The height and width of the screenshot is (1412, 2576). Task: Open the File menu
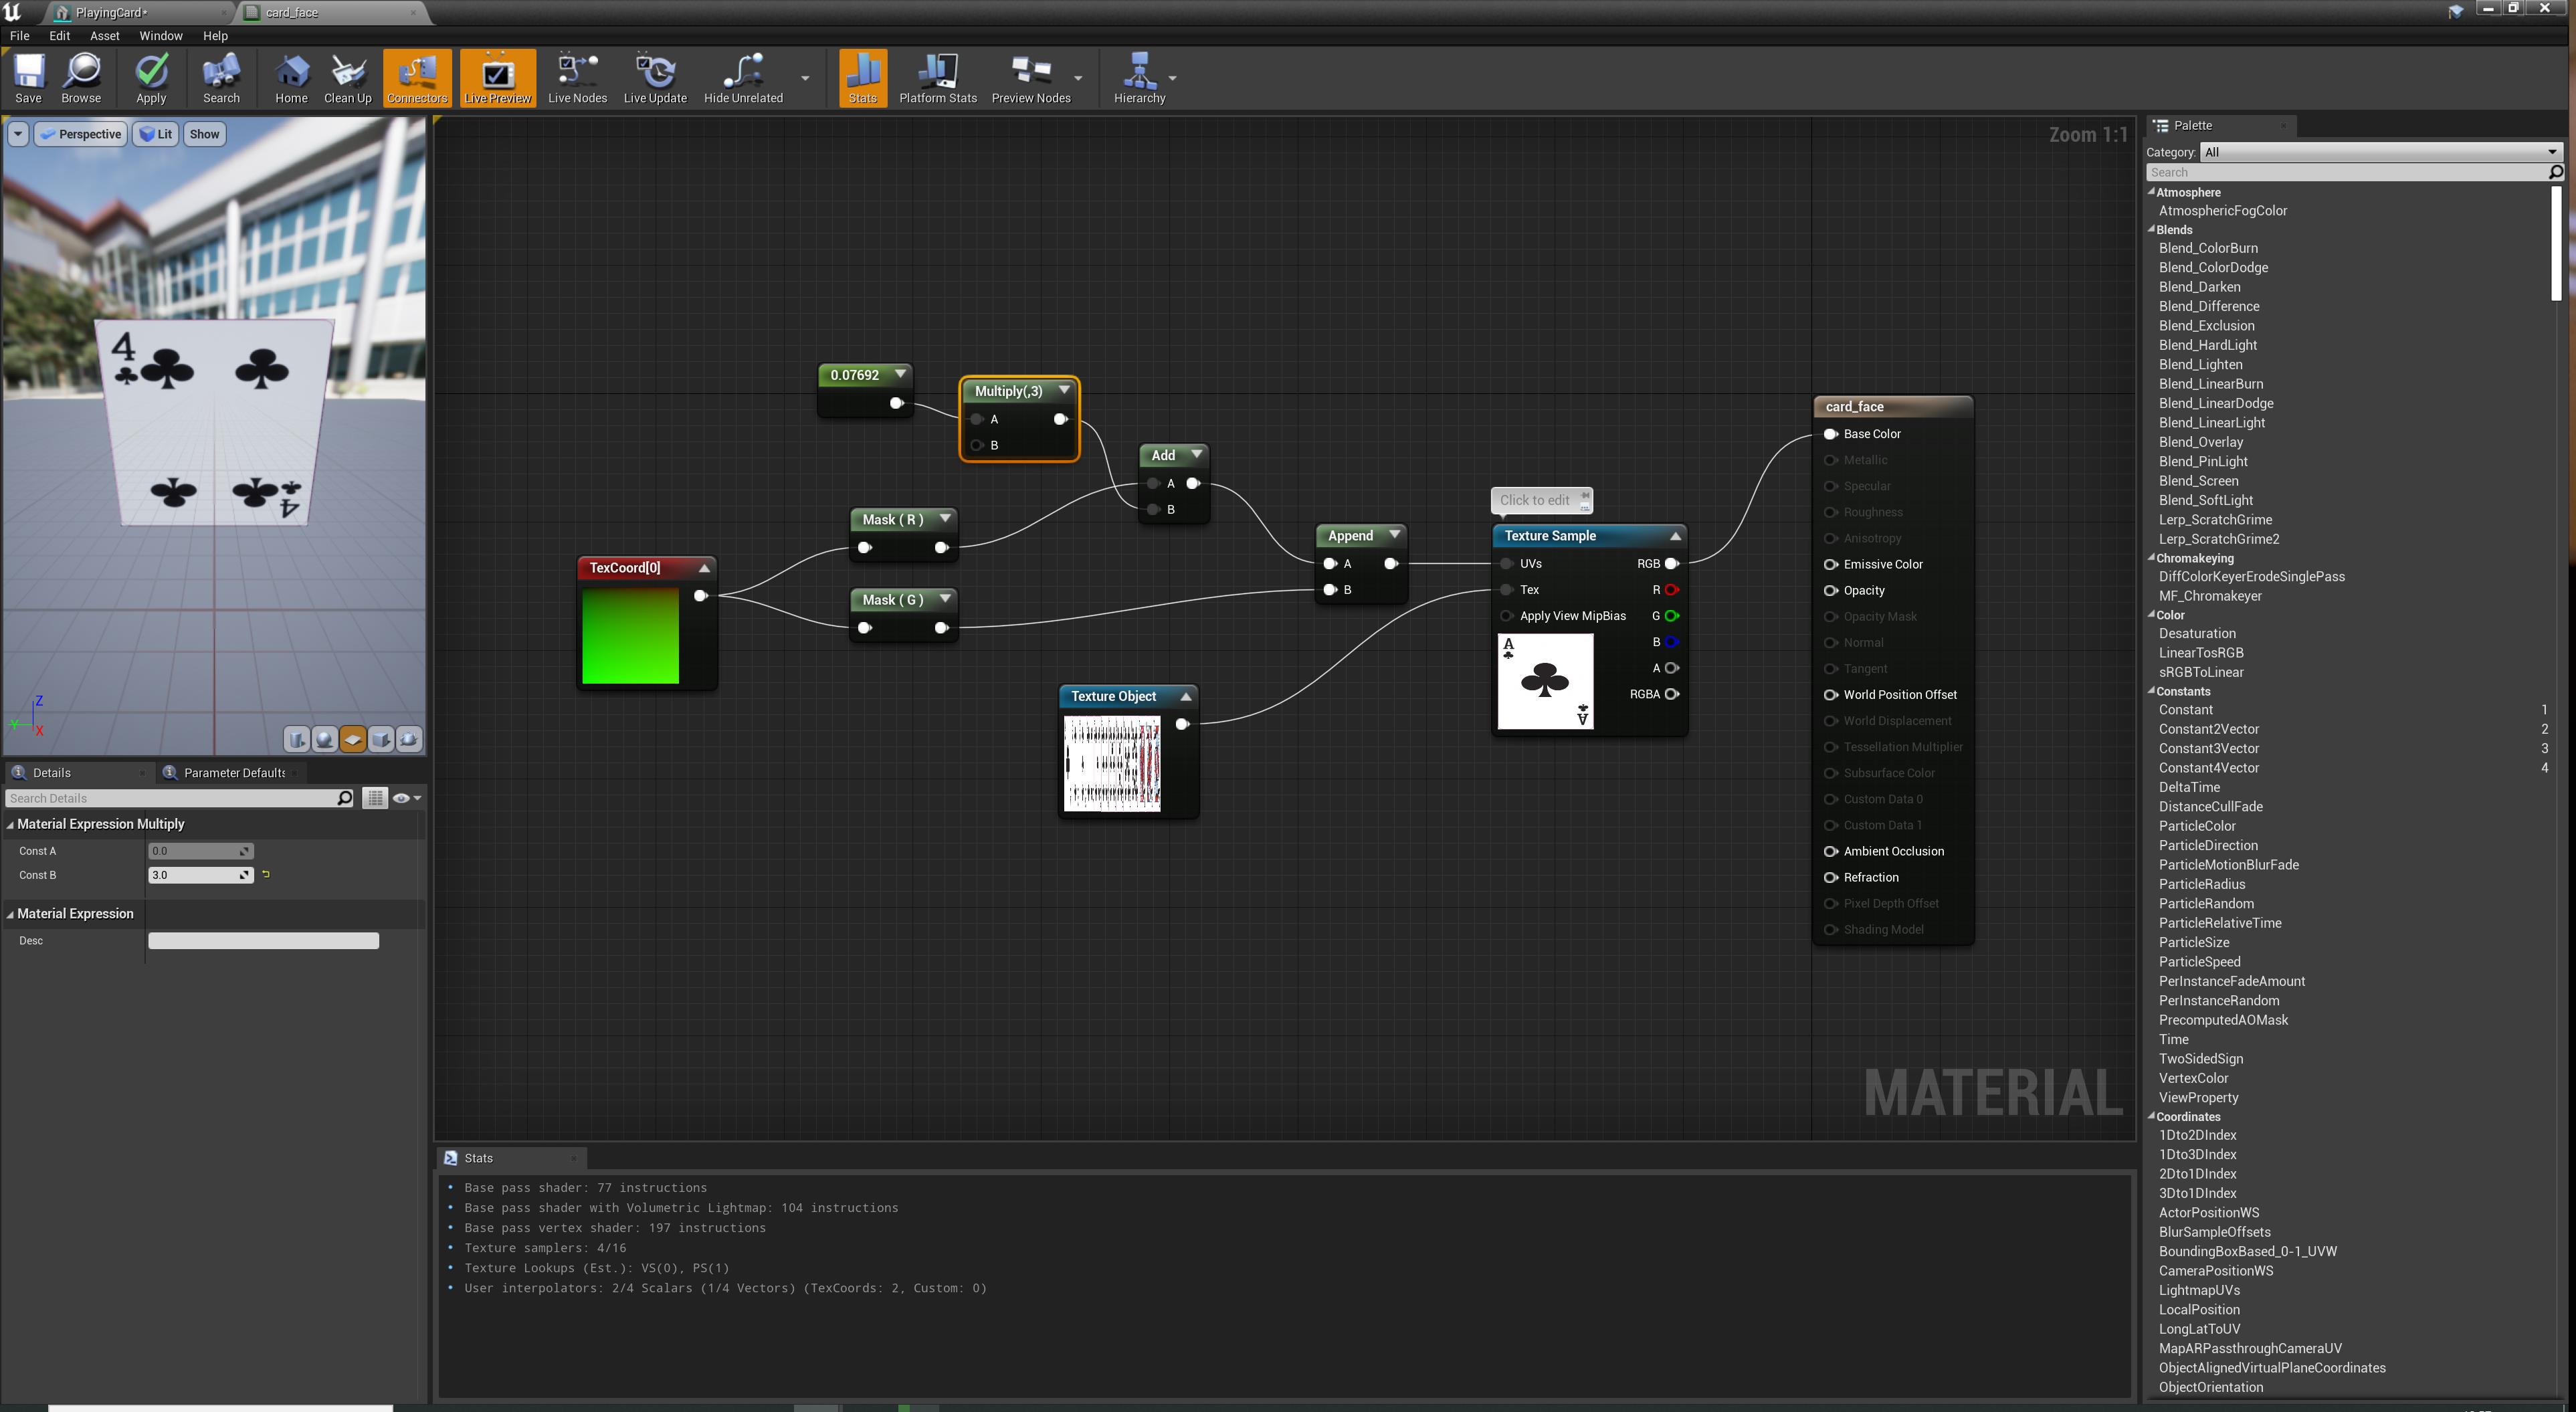pos(19,36)
